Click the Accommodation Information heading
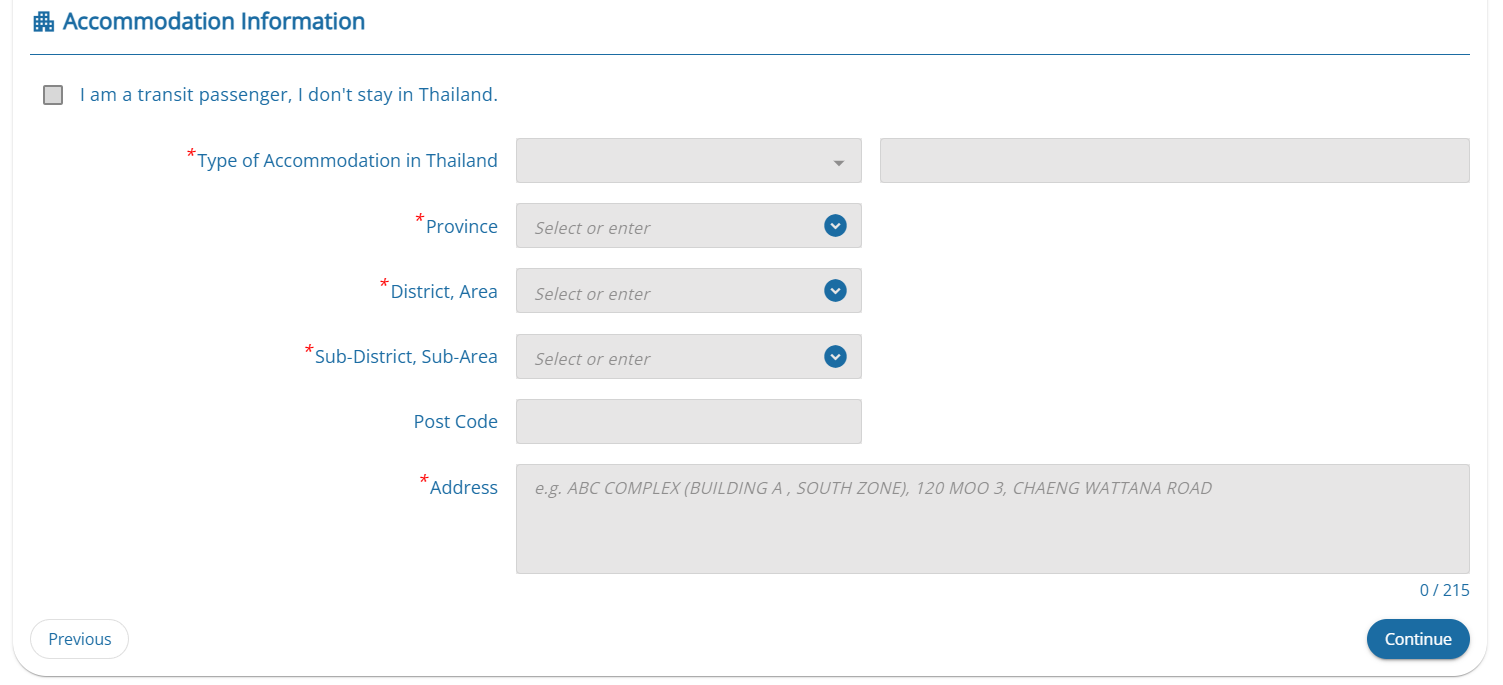Screen dimensions: 1503x685 213,20
